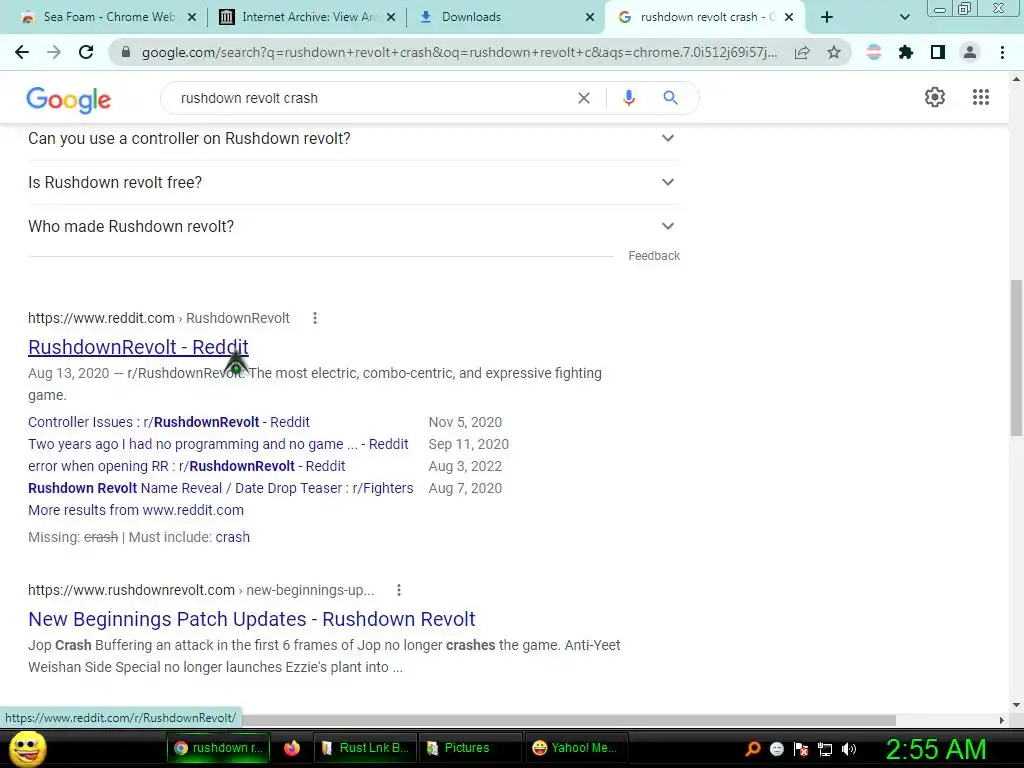Click the Google logo
The width and height of the screenshot is (1024, 768).
point(69,99)
